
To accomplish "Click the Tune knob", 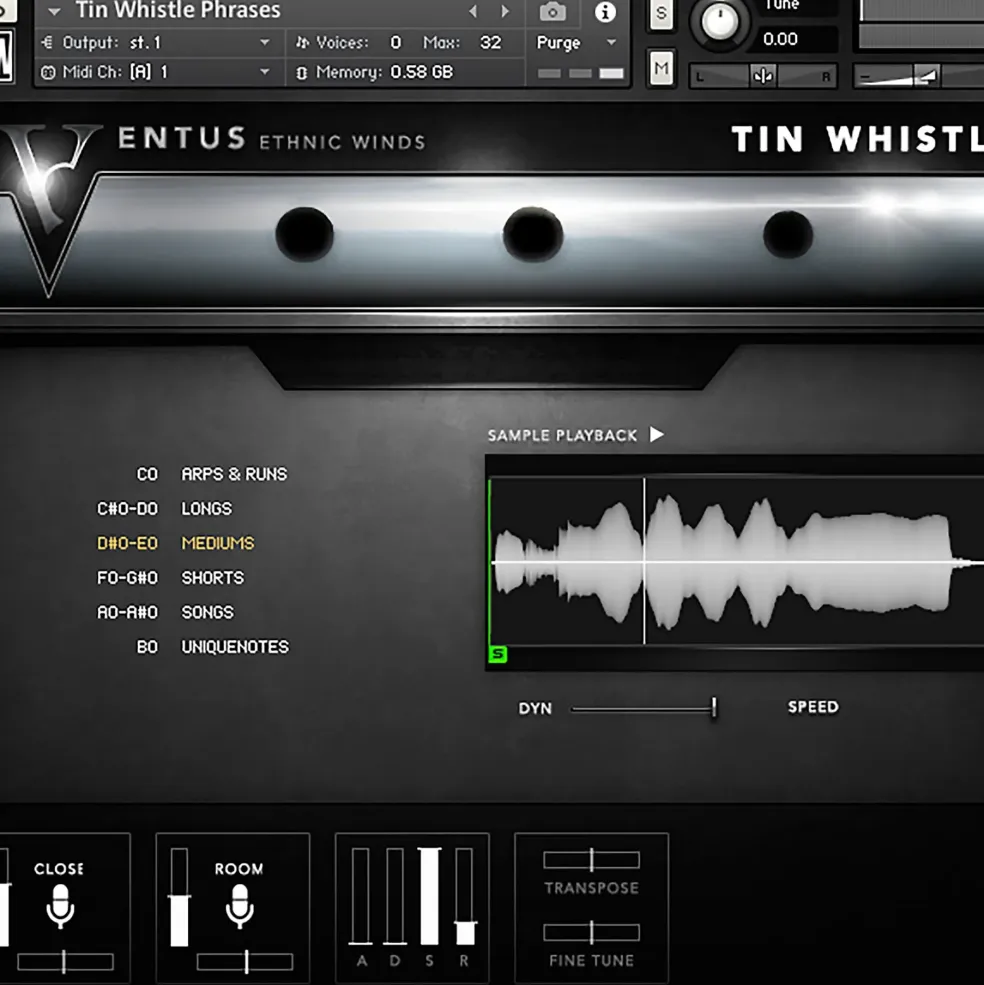I will pos(720,20).
